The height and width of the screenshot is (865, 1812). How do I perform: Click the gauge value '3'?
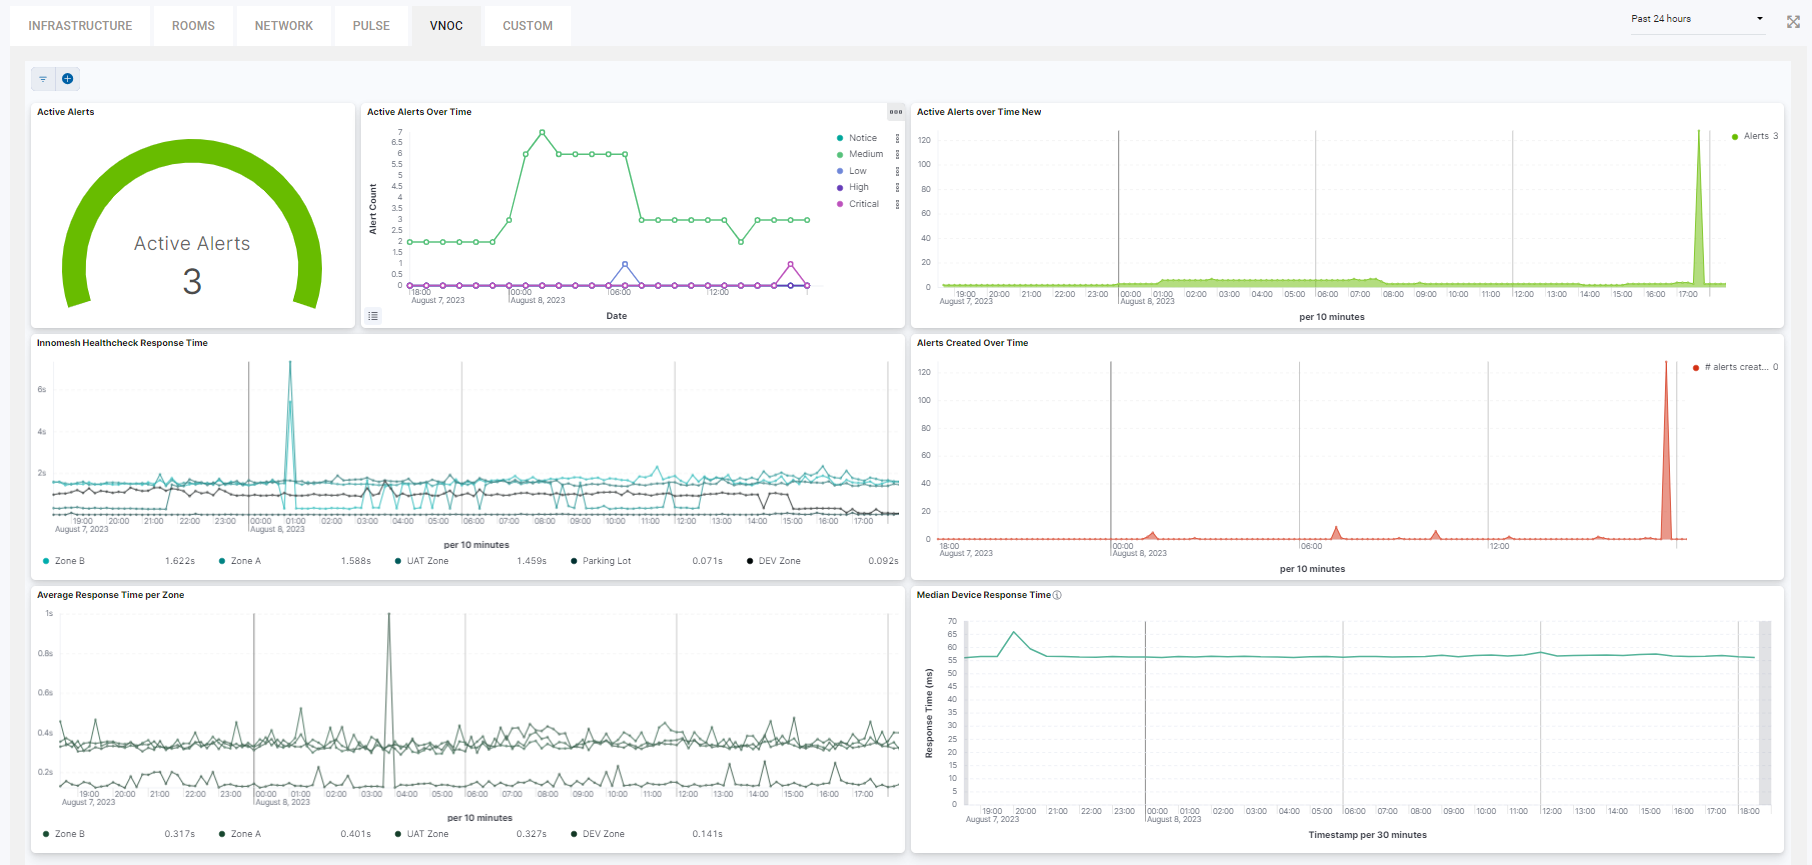pyautogui.click(x=192, y=282)
